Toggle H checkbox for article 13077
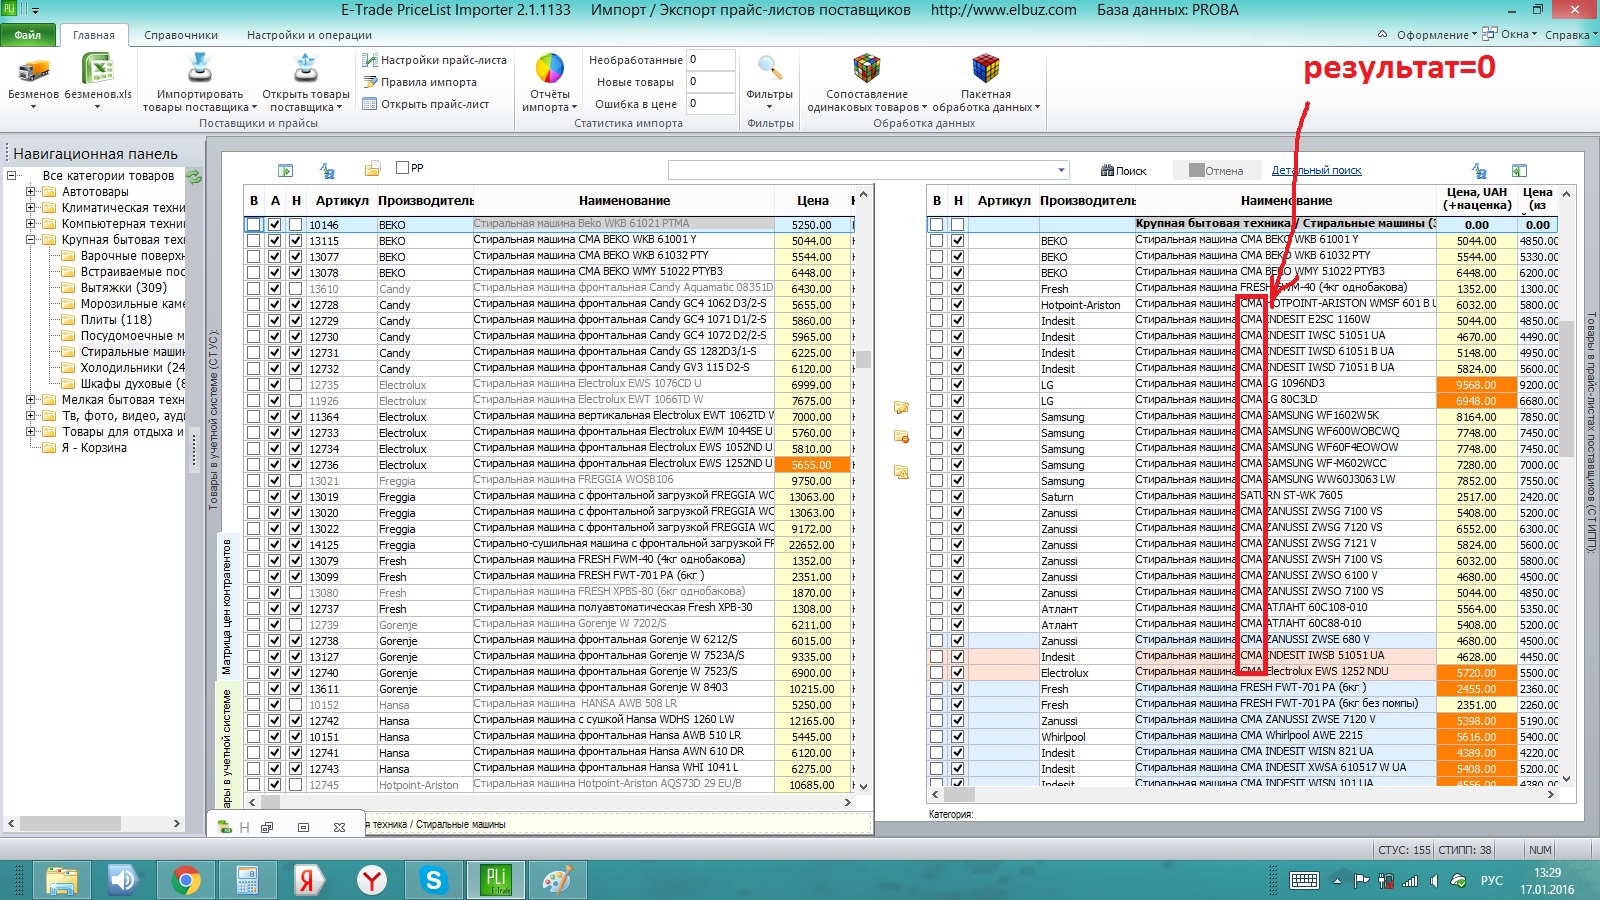 click(296, 257)
